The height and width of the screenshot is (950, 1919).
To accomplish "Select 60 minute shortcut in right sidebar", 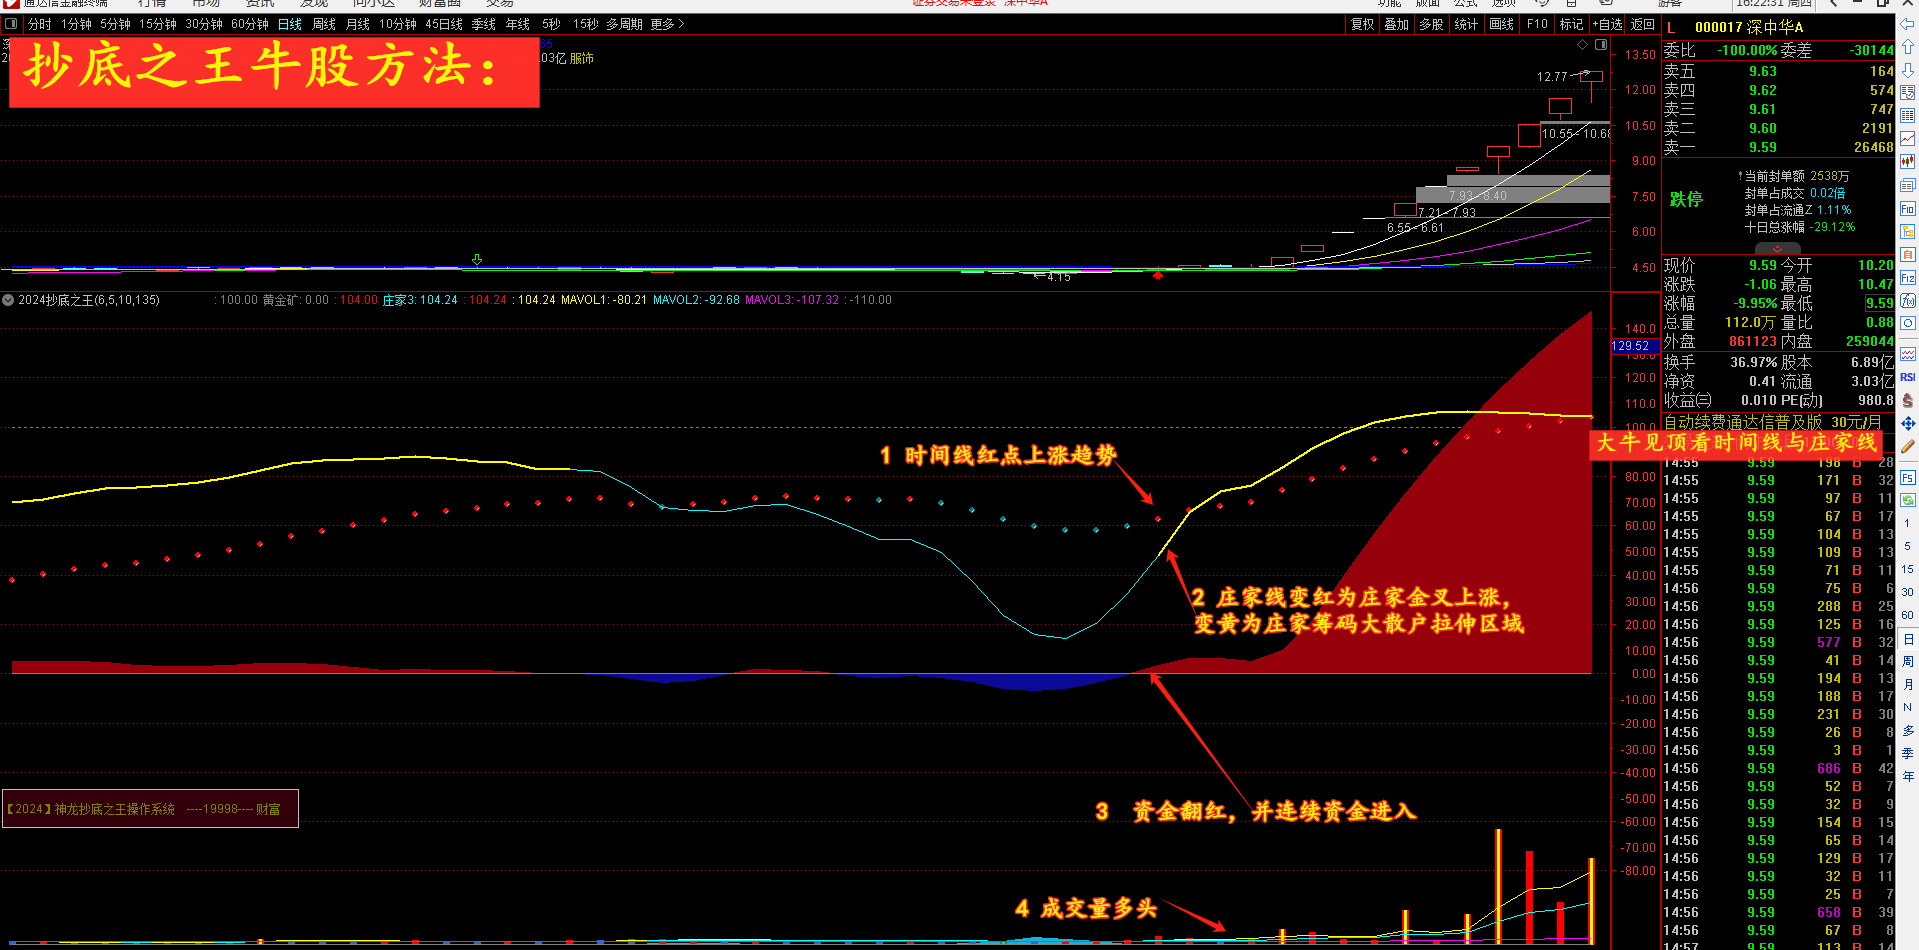I will pos(1908,615).
